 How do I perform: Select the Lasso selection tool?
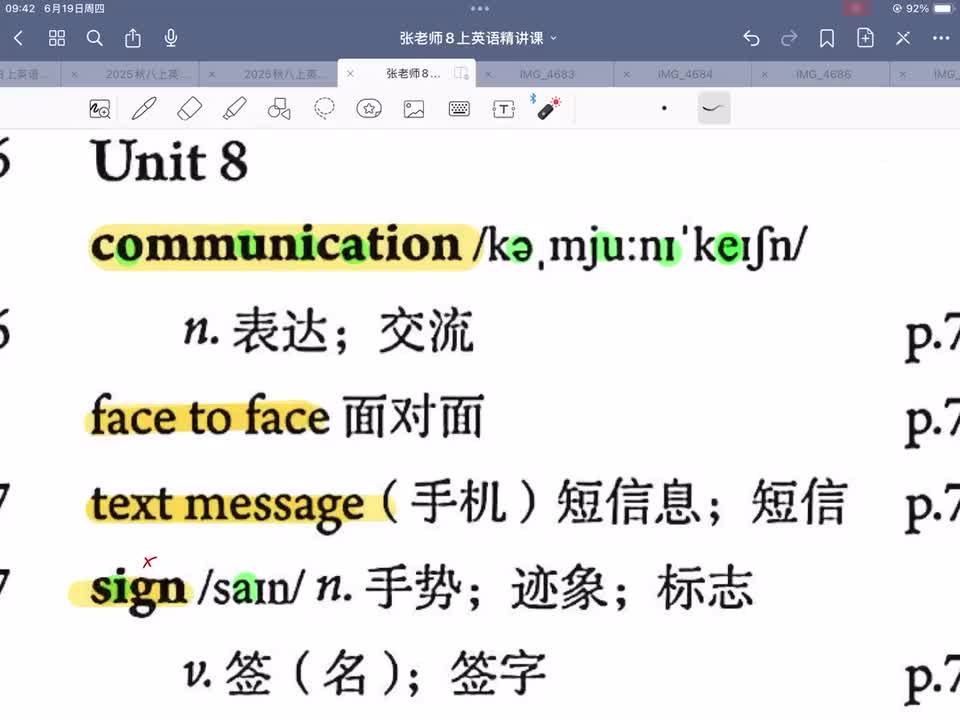click(324, 109)
